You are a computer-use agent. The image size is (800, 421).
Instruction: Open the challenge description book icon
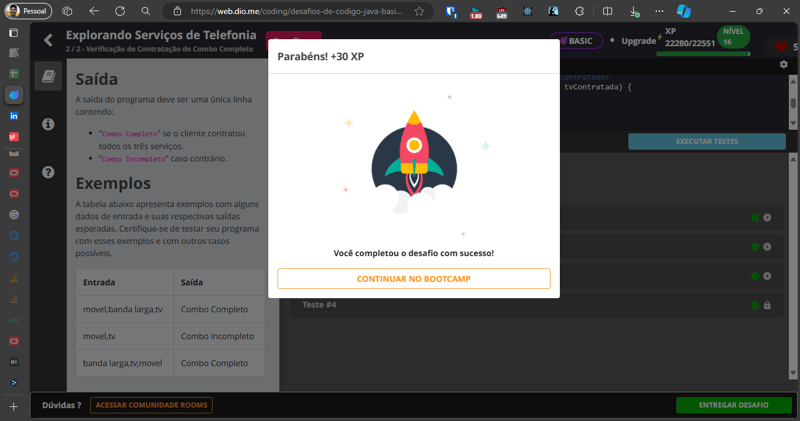[48, 77]
